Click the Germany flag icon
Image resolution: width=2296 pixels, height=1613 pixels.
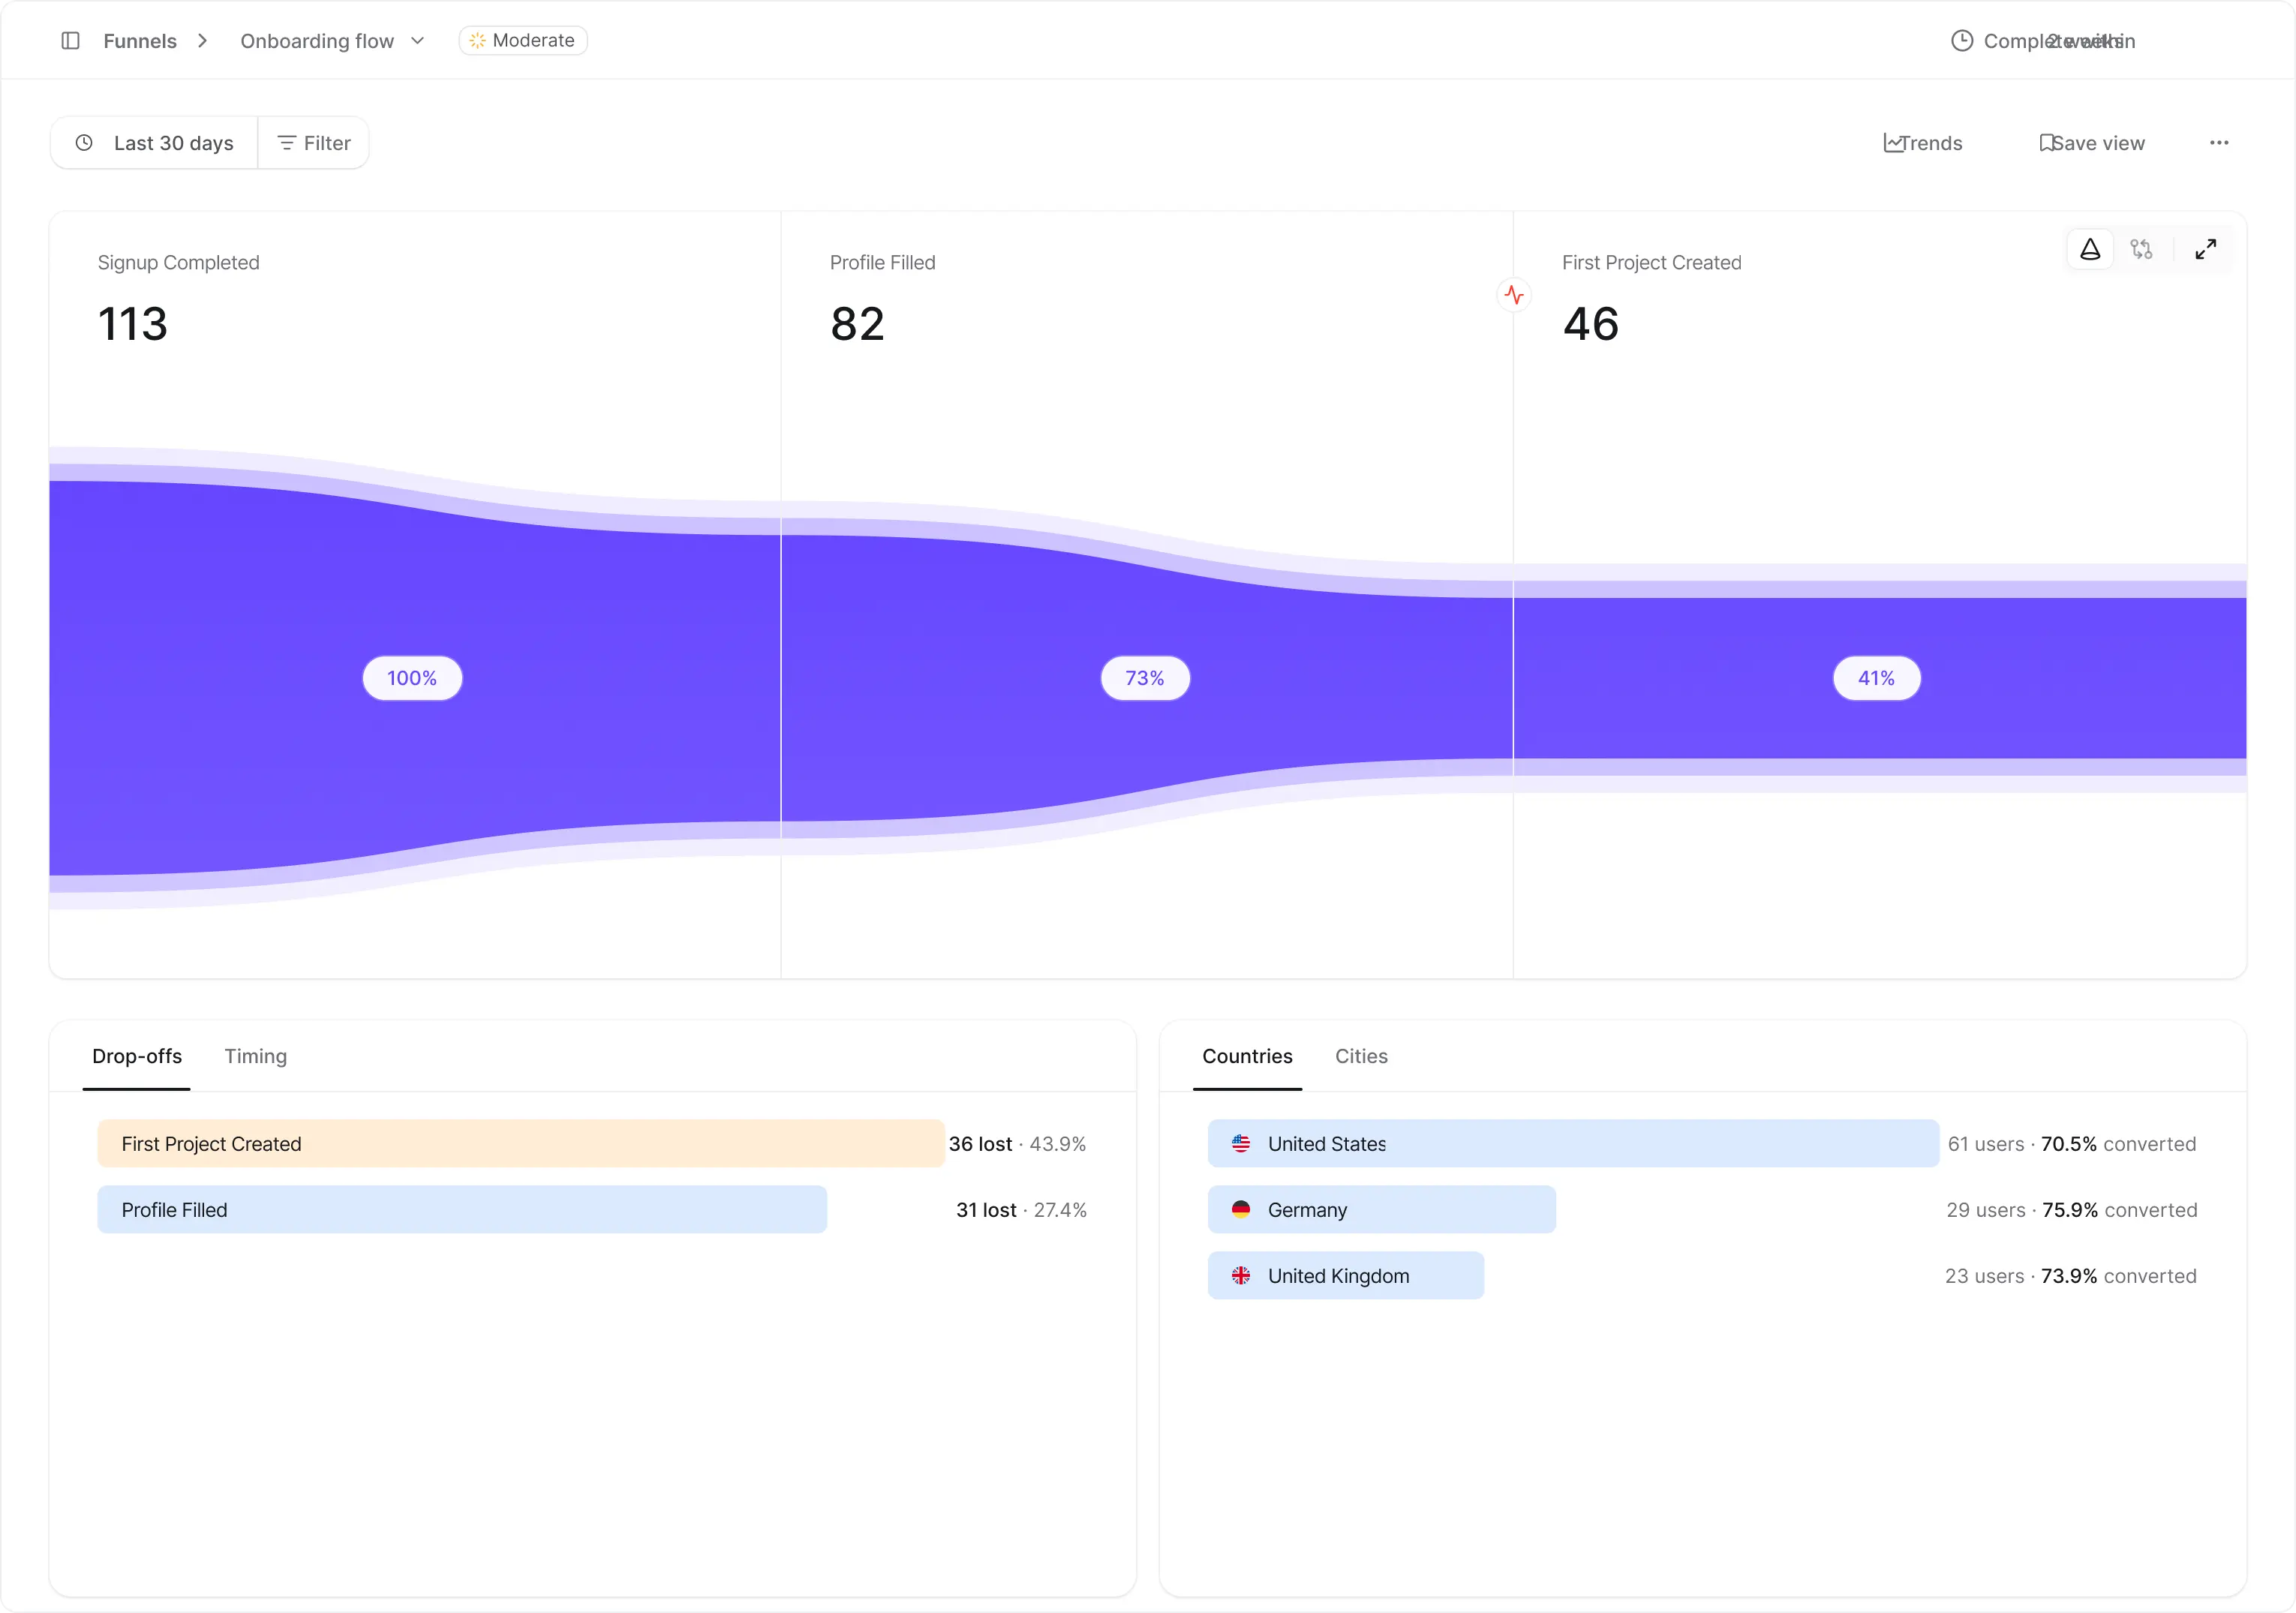click(x=1241, y=1210)
